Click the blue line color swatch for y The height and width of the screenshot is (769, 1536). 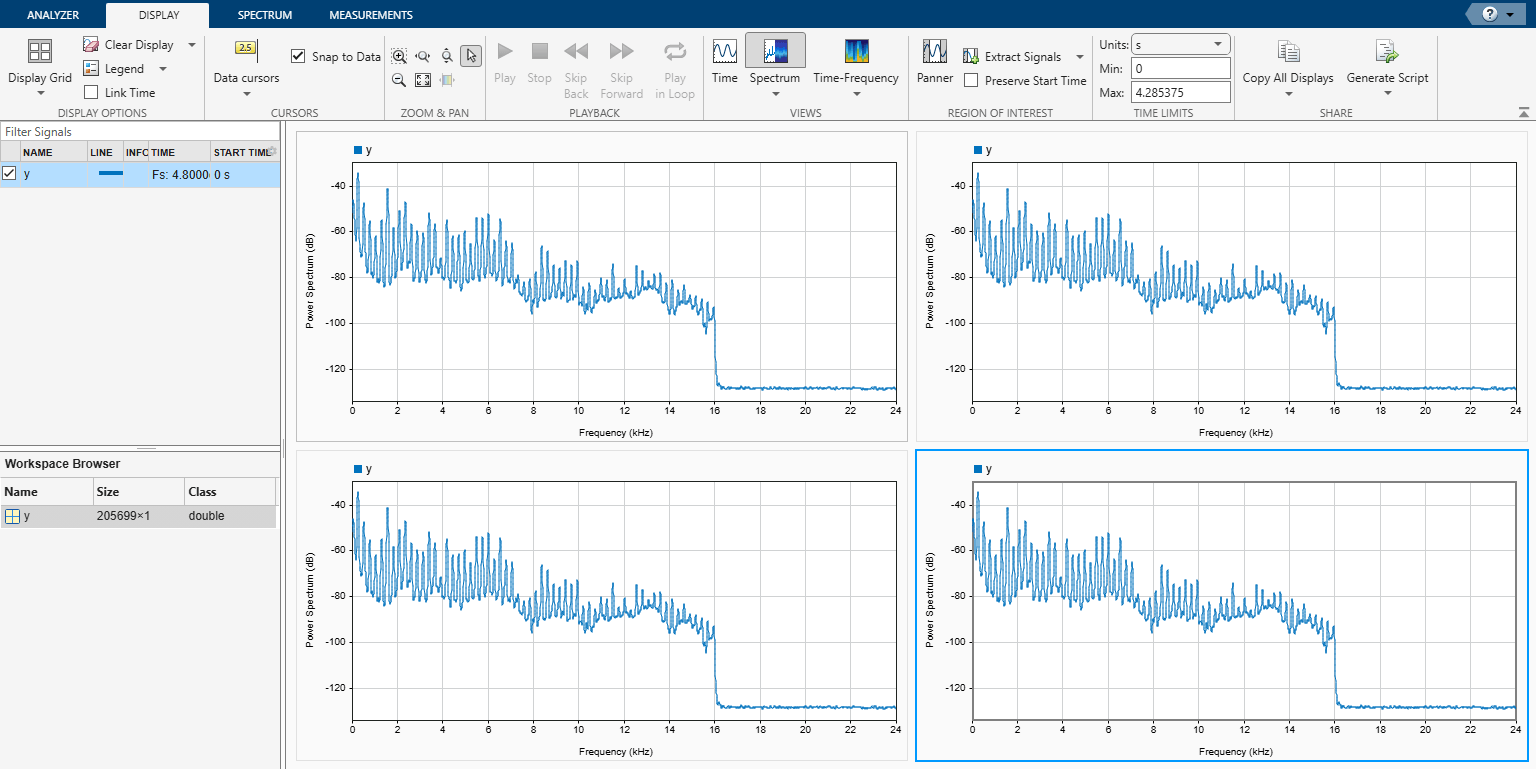111,173
